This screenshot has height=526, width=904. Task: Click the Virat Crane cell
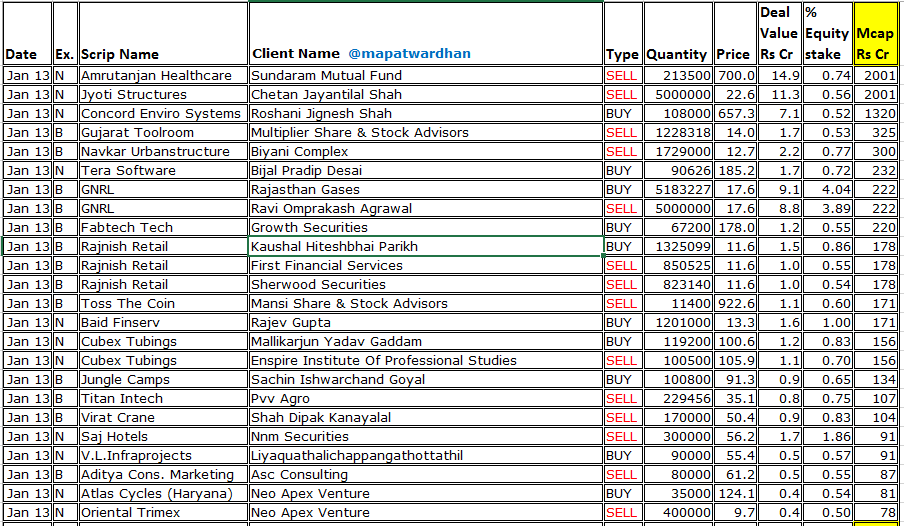click(x=163, y=418)
